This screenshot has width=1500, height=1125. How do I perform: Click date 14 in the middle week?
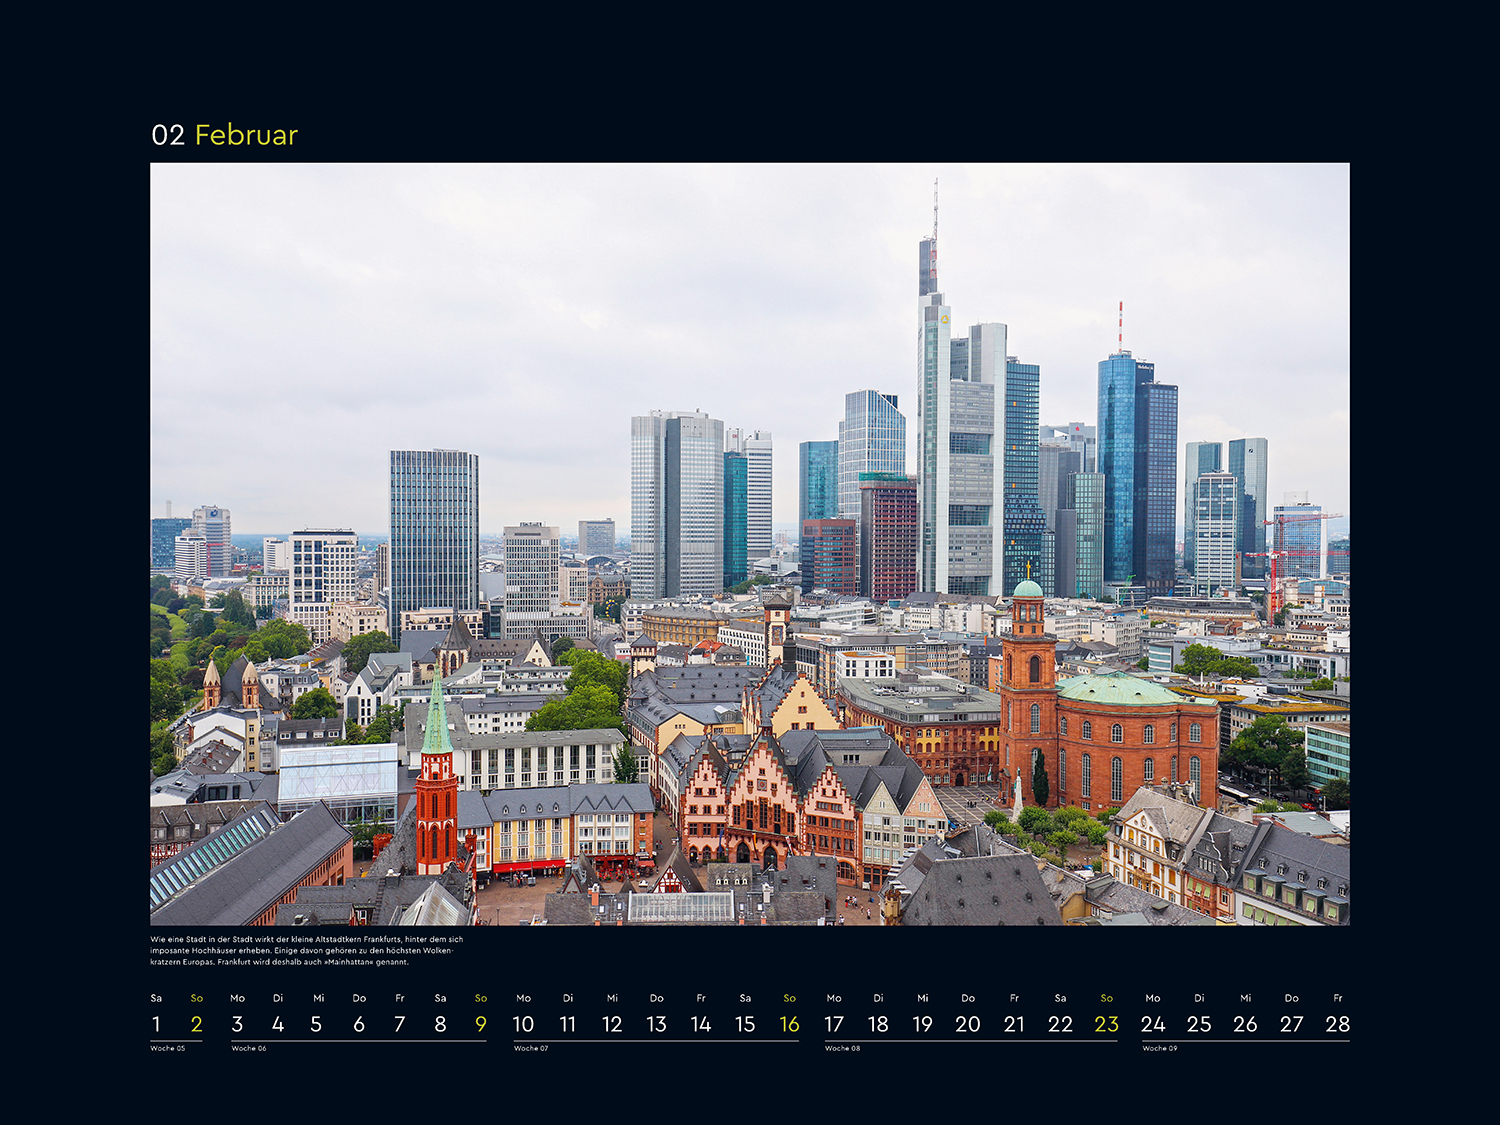tap(700, 1024)
